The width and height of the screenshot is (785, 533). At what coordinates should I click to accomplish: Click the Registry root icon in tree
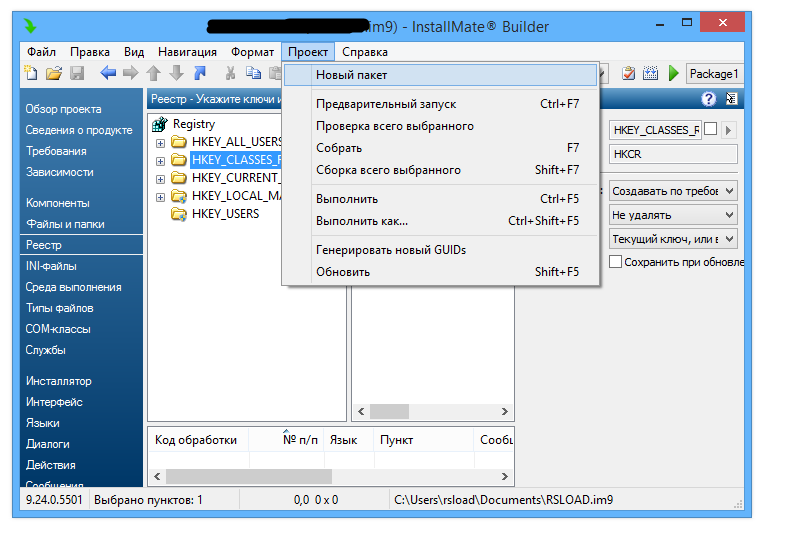[160, 124]
